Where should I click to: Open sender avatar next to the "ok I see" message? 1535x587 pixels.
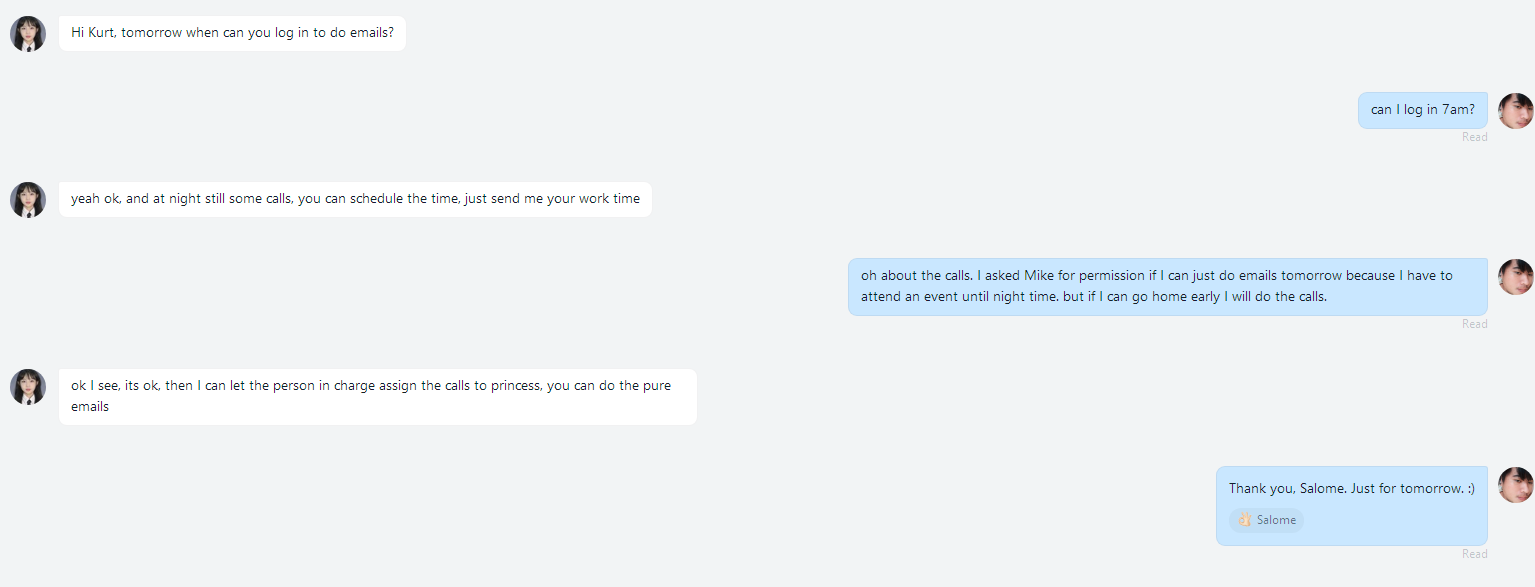pyautogui.click(x=28, y=387)
